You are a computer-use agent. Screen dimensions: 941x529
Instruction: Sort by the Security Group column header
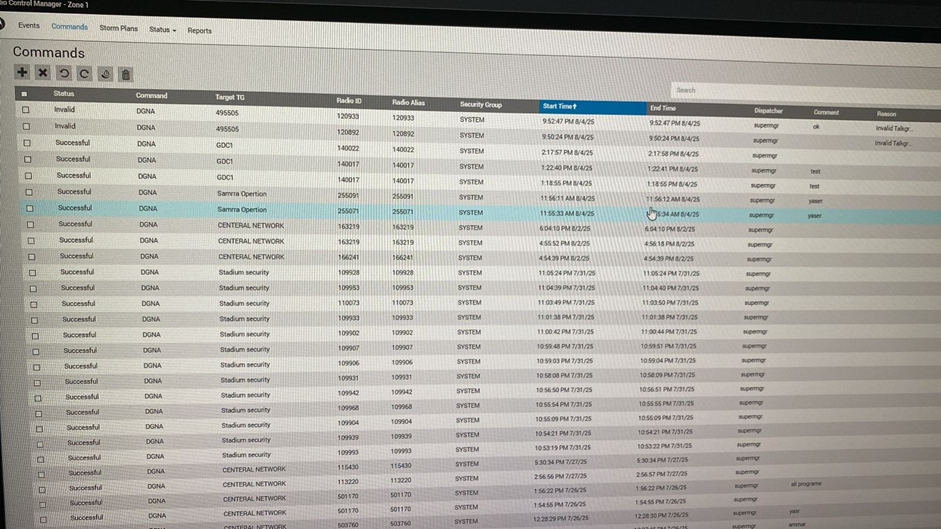481,104
